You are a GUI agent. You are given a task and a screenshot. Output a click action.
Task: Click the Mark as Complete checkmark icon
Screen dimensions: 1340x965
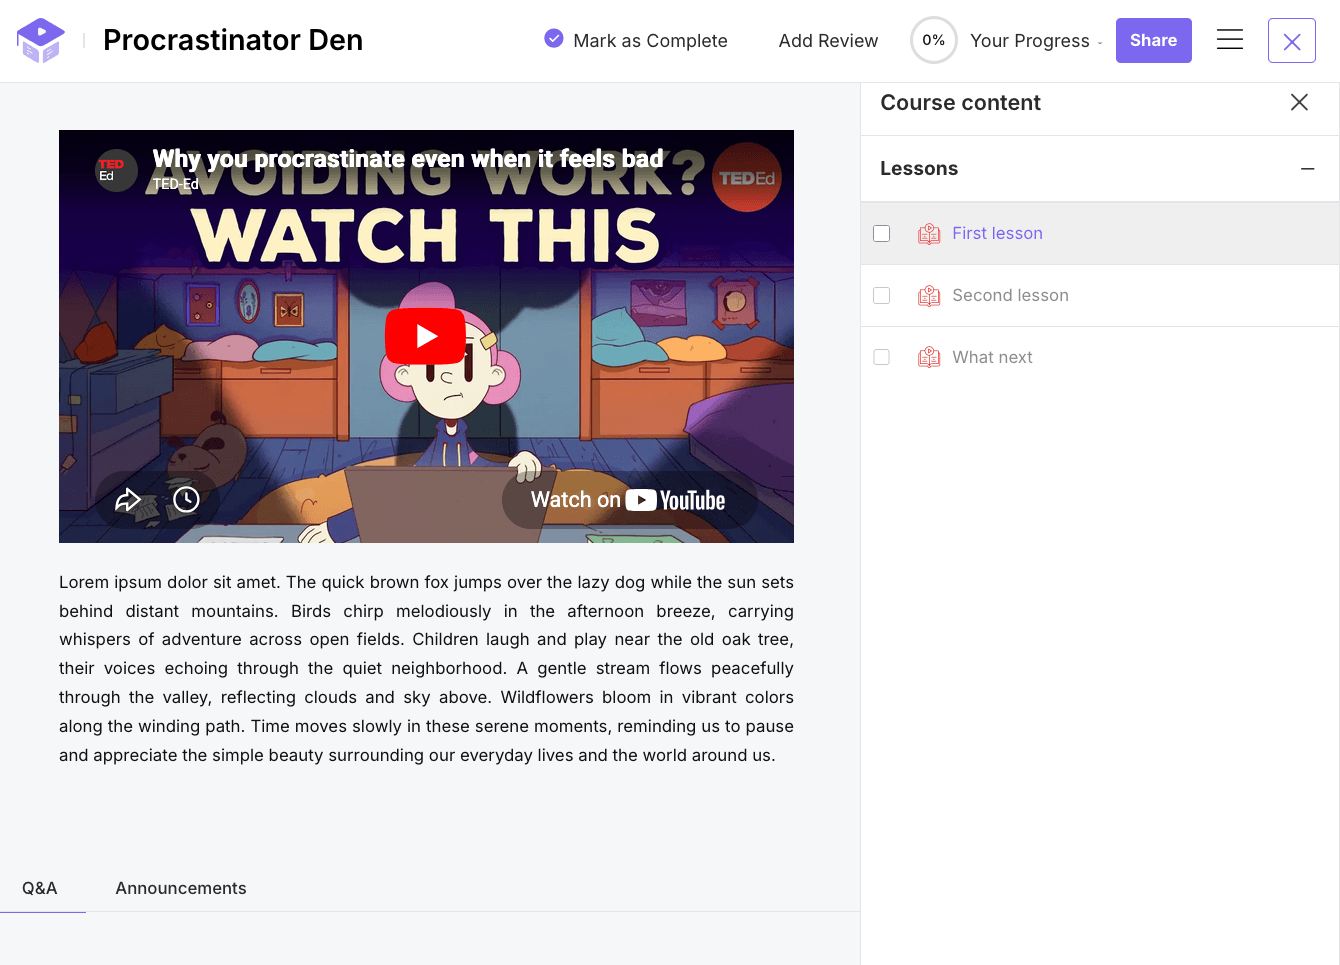553,38
